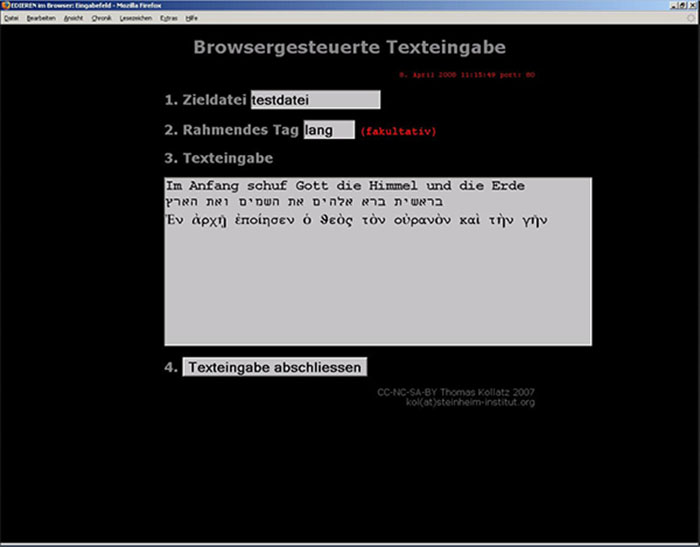Viewport: 700px width, 547px height.
Task: Click the Browsergesteuerte Texteingabe heading
Action: pyautogui.click(x=349, y=47)
